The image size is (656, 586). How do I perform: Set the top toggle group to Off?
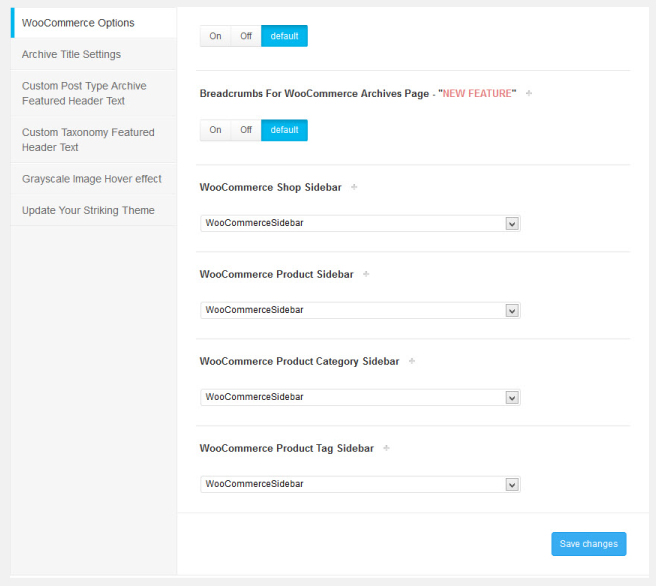246,36
